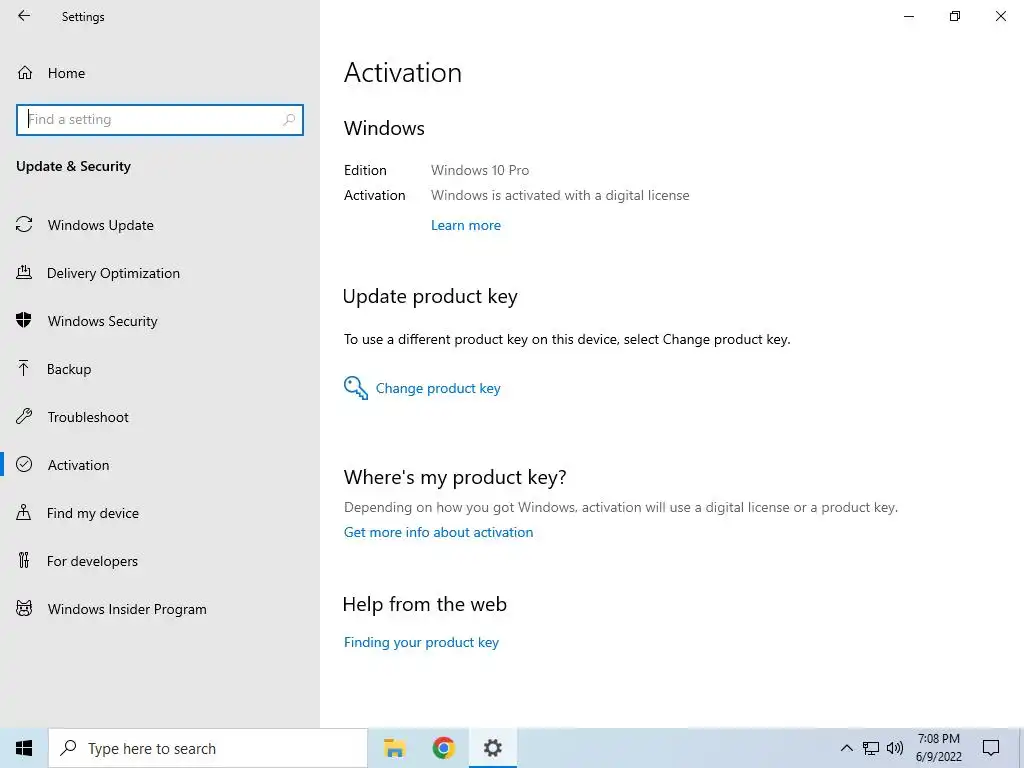Minimize the Settings window
The image size is (1024, 768).
coord(909,16)
